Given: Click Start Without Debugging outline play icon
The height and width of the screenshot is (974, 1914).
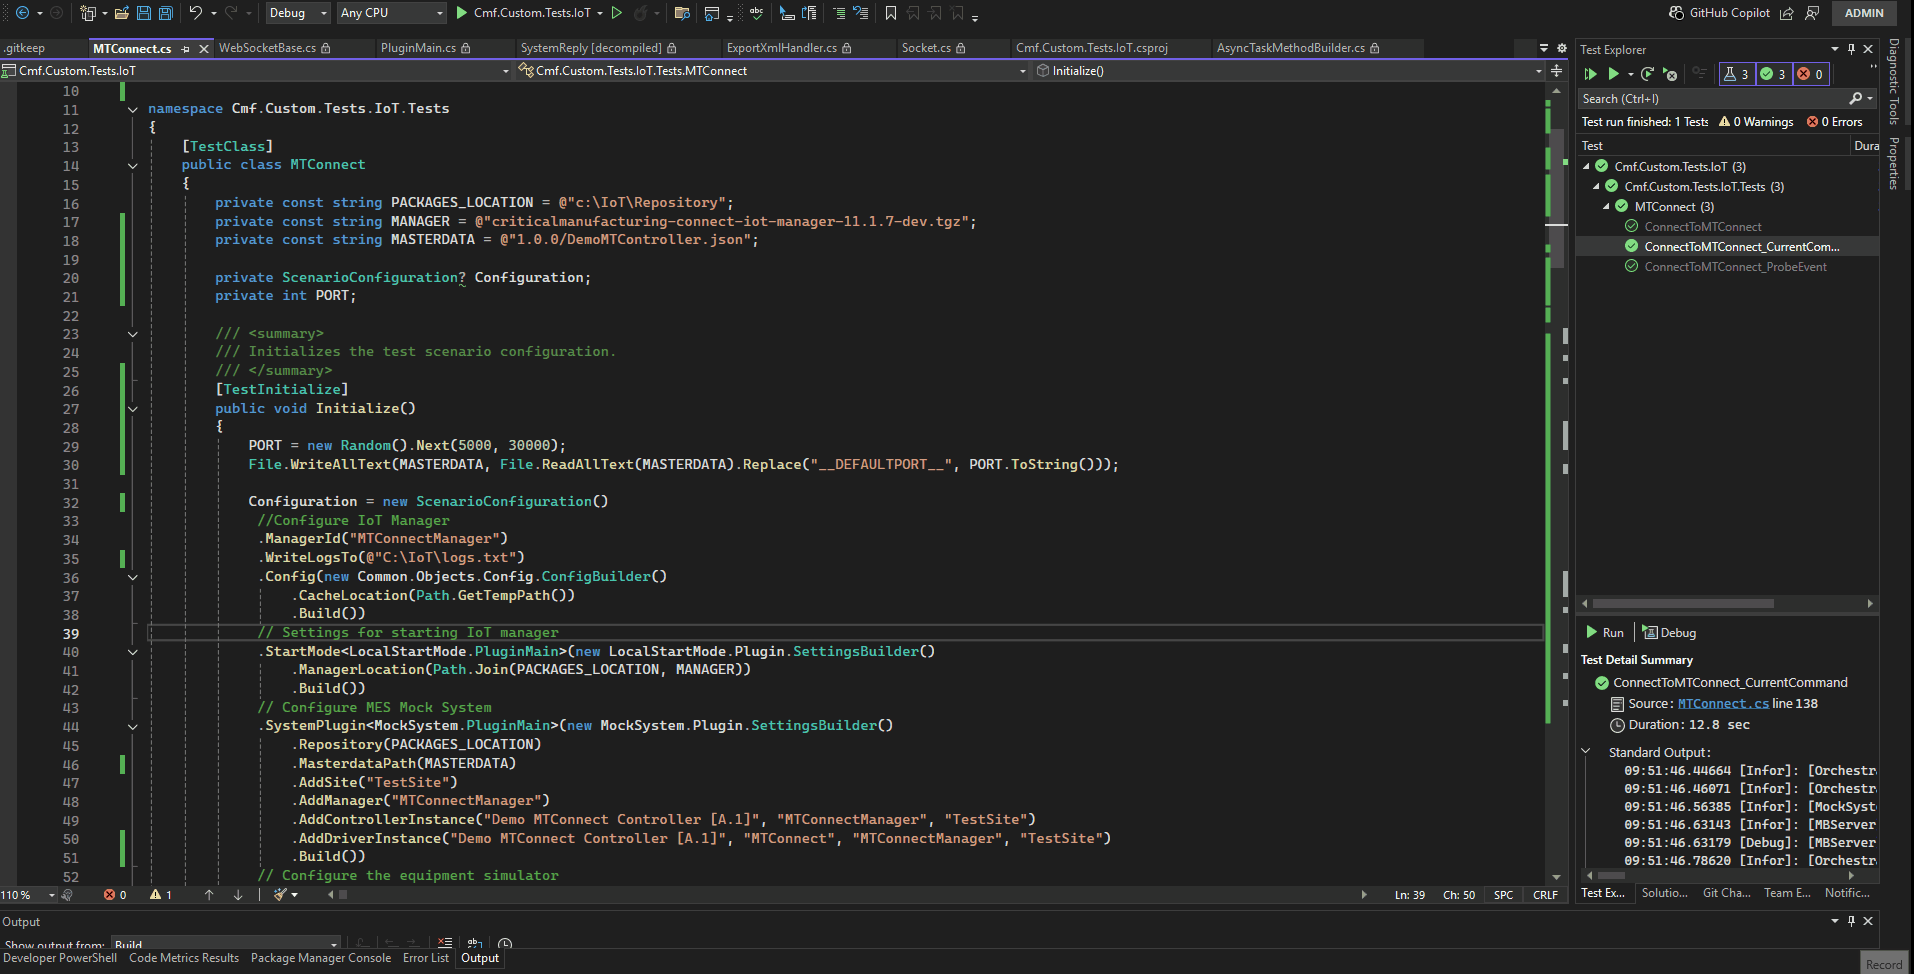Looking at the screenshot, I should click(x=617, y=13).
